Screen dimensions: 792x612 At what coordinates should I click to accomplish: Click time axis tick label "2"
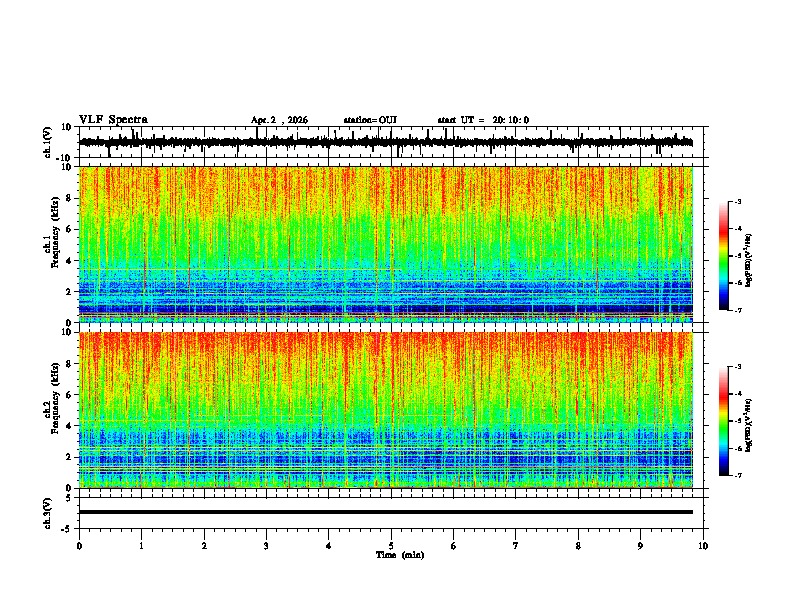pos(204,546)
